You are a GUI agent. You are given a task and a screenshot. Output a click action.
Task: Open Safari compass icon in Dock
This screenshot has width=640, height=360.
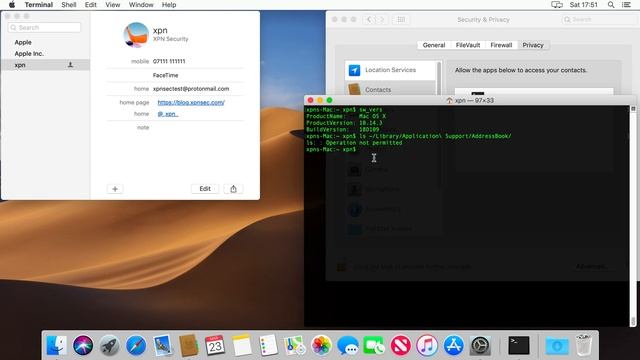(x=136, y=346)
